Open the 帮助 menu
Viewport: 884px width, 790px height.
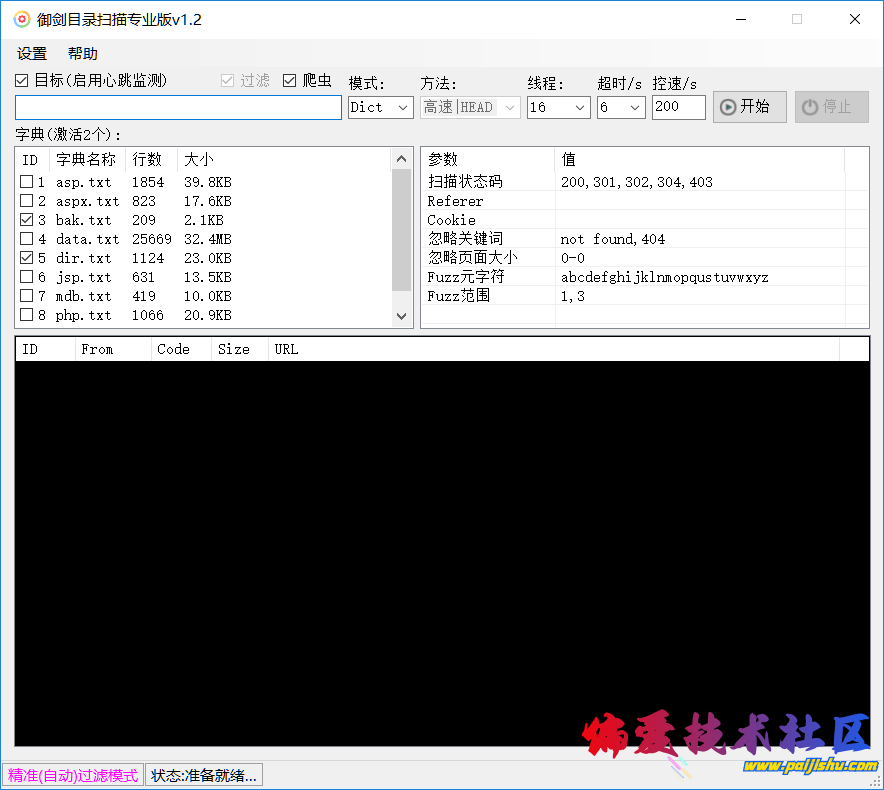[83, 54]
